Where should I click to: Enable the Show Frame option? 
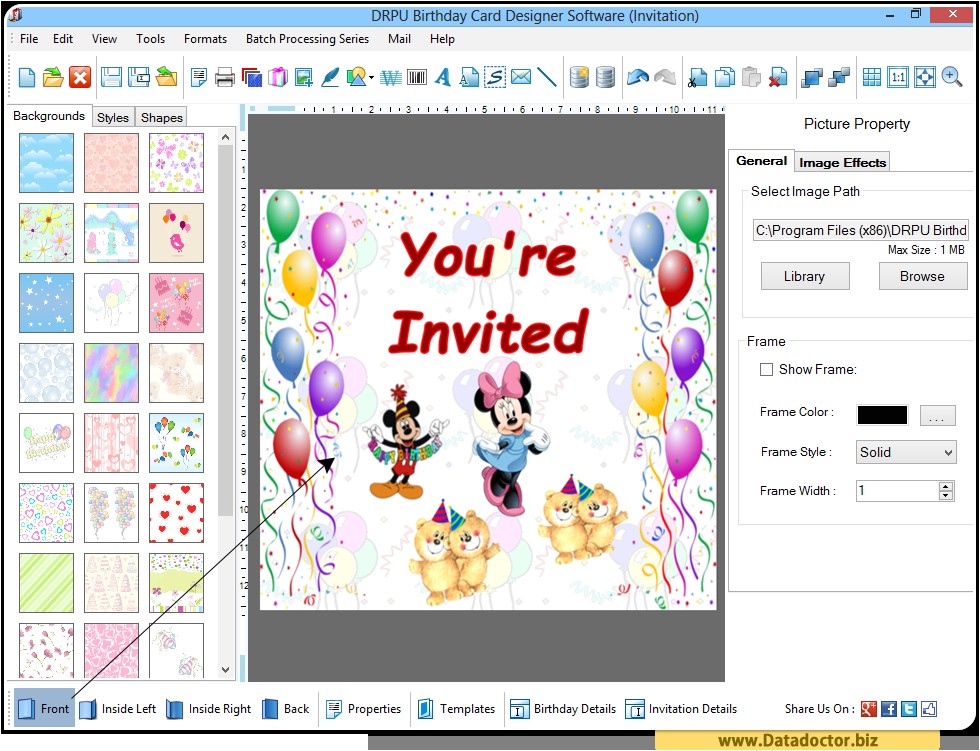tap(766, 369)
